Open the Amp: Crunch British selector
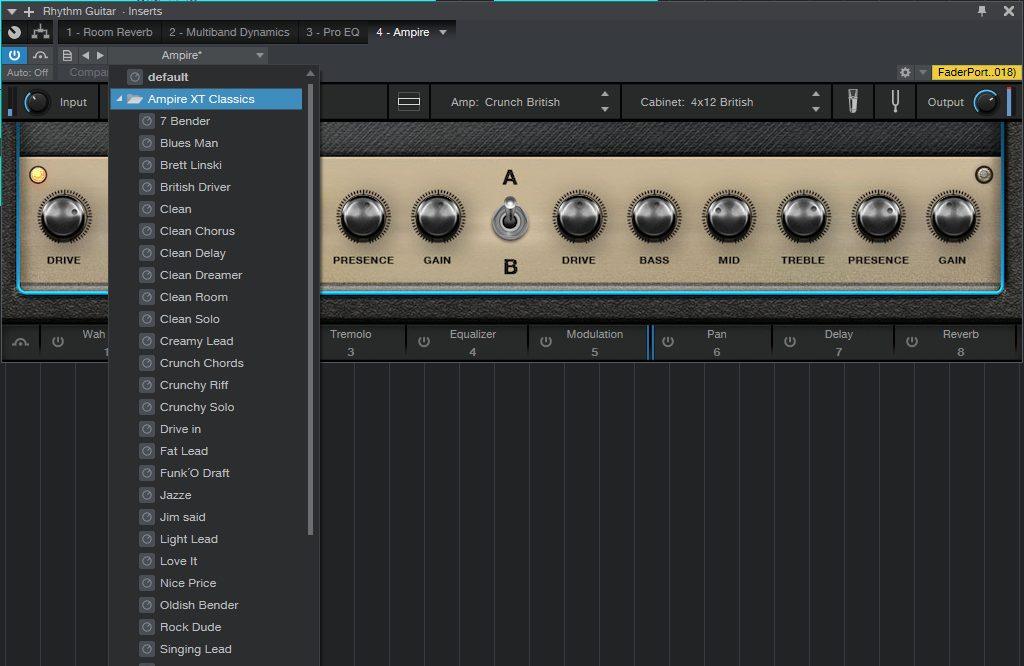The width and height of the screenshot is (1024, 666). tap(505, 103)
